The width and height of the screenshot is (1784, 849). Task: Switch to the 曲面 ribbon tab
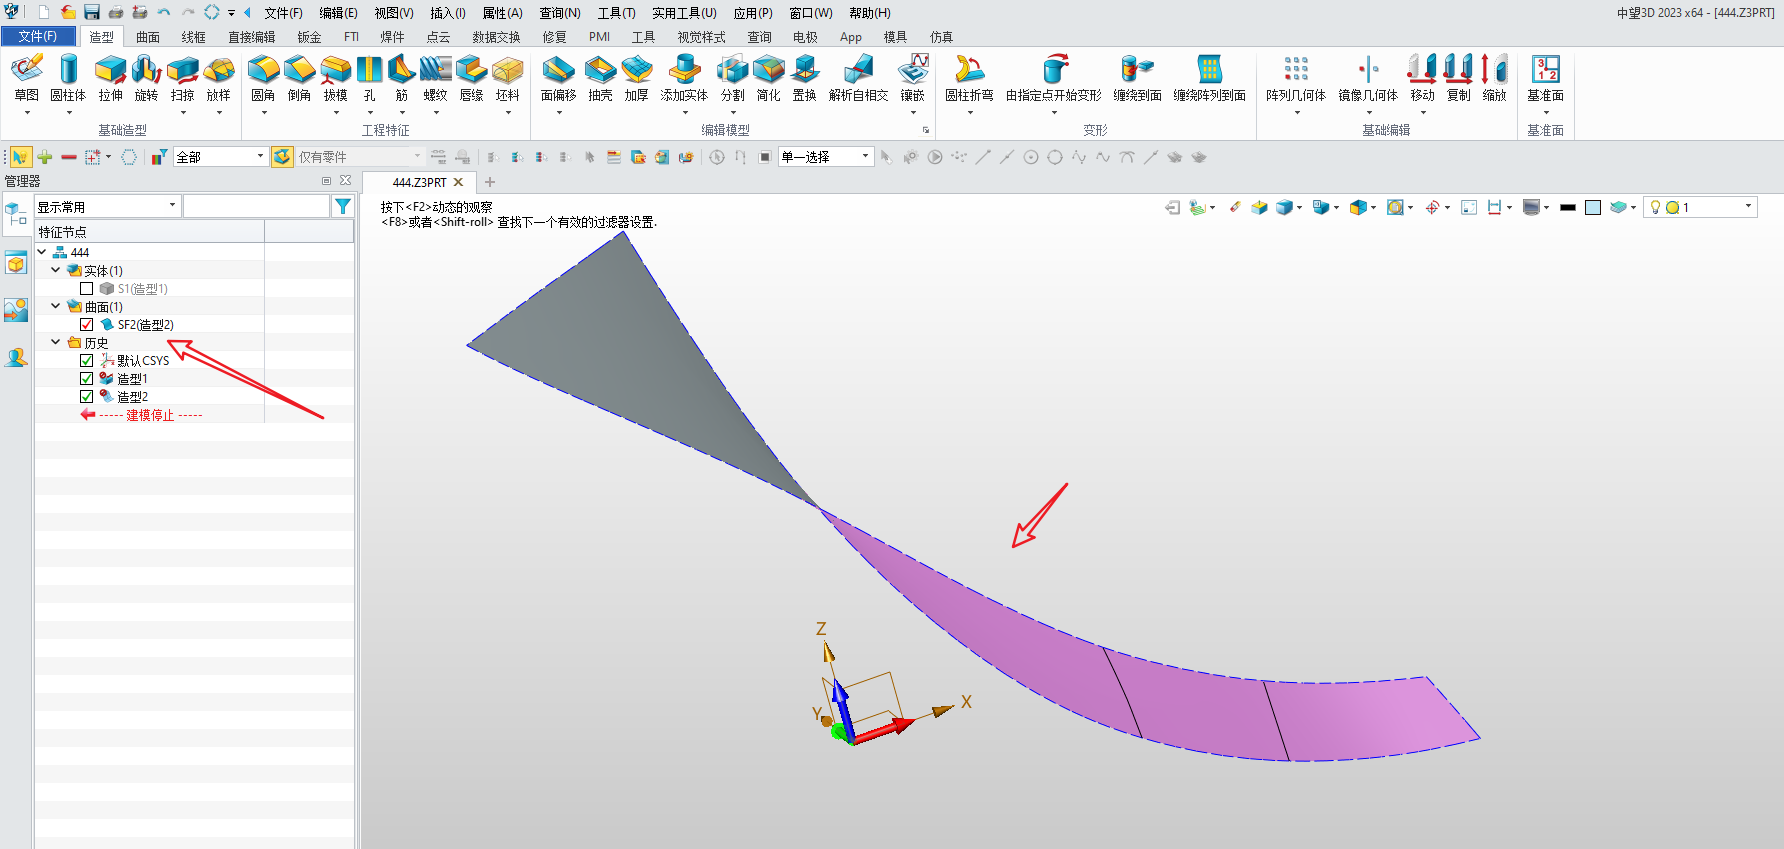click(x=148, y=37)
